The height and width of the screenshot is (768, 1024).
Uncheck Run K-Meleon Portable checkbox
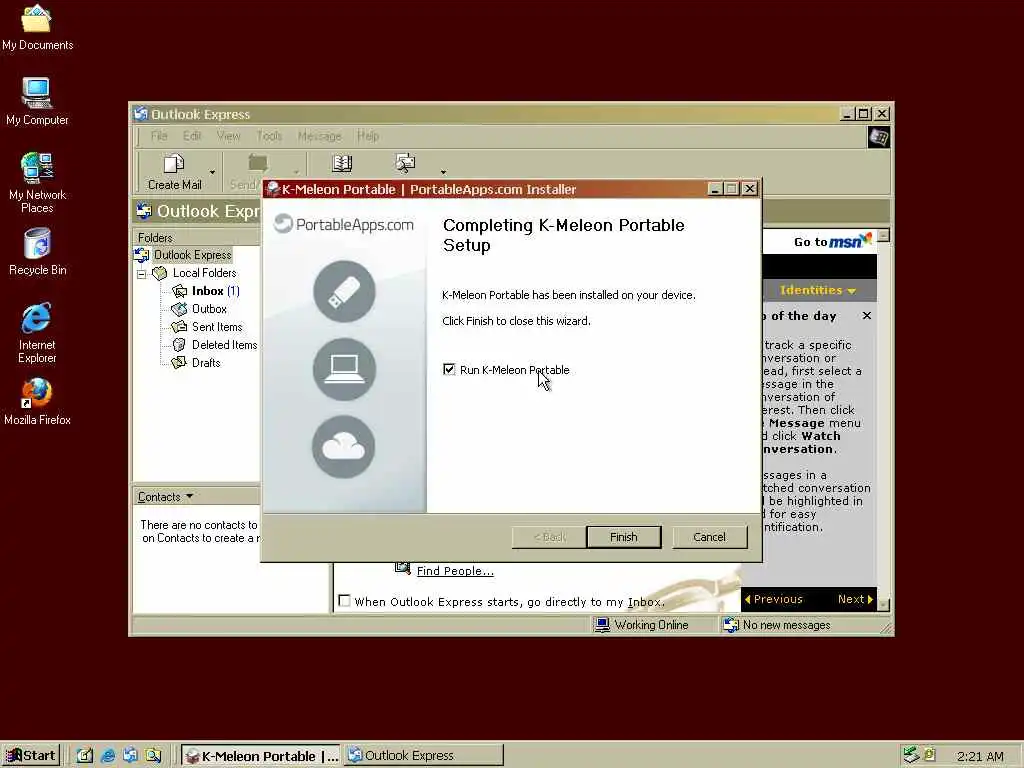click(449, 370)
